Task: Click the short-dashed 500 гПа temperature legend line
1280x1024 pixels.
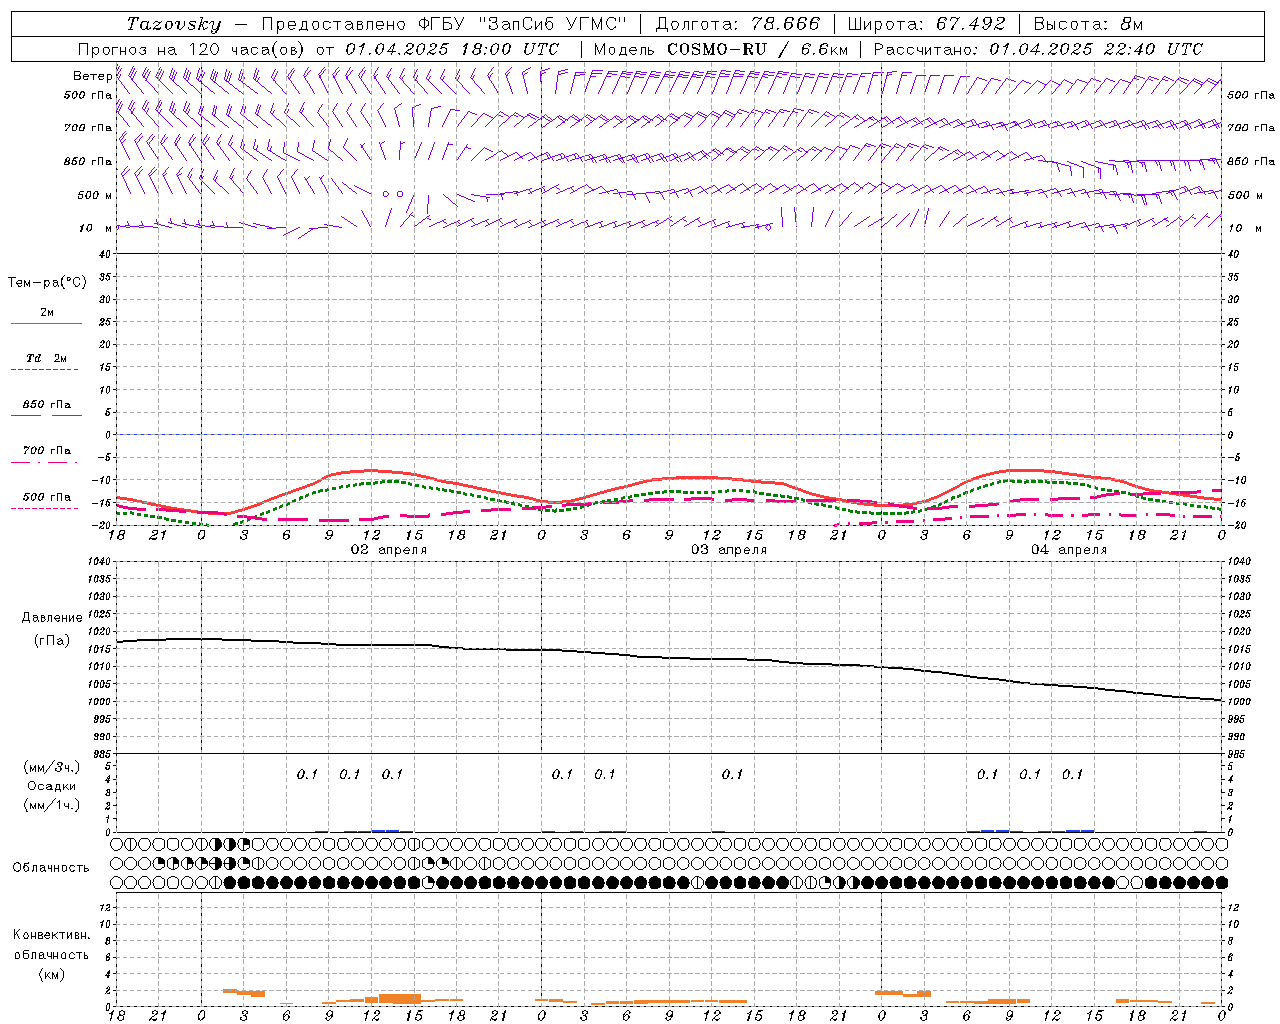Action: [44, 508]
